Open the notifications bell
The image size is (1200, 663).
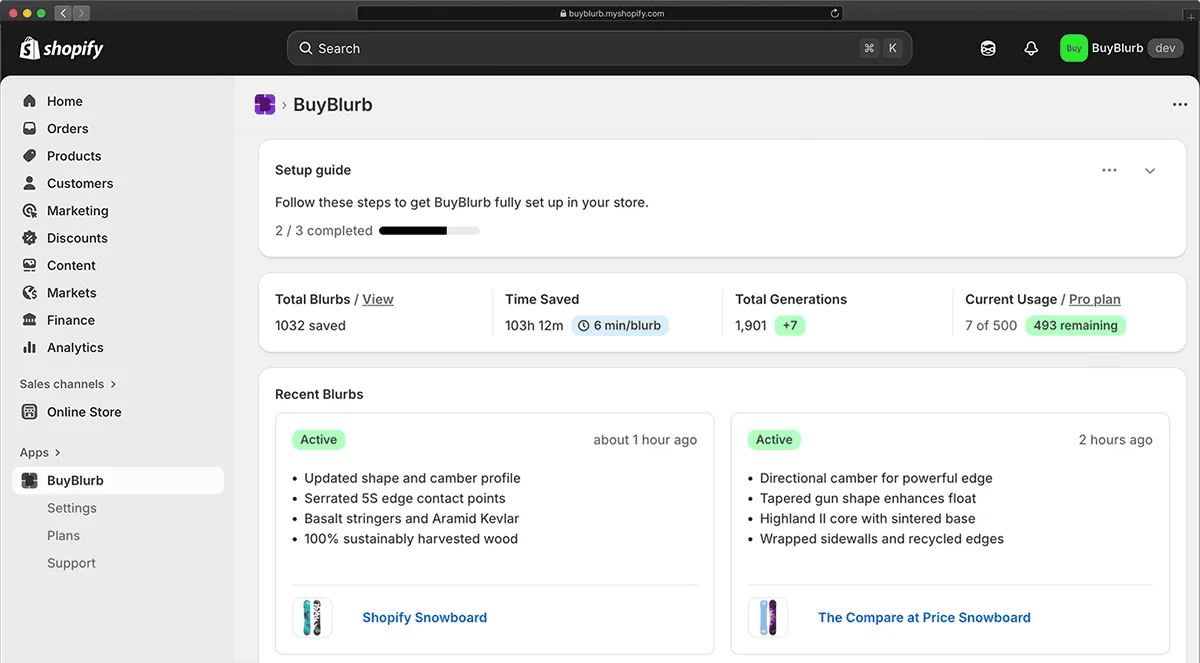(1031, 48)
